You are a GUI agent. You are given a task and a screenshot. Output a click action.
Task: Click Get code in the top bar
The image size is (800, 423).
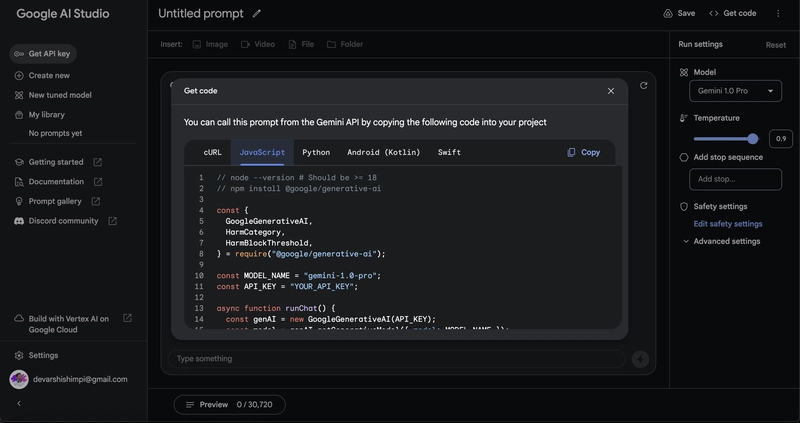(x=732, y=13)
